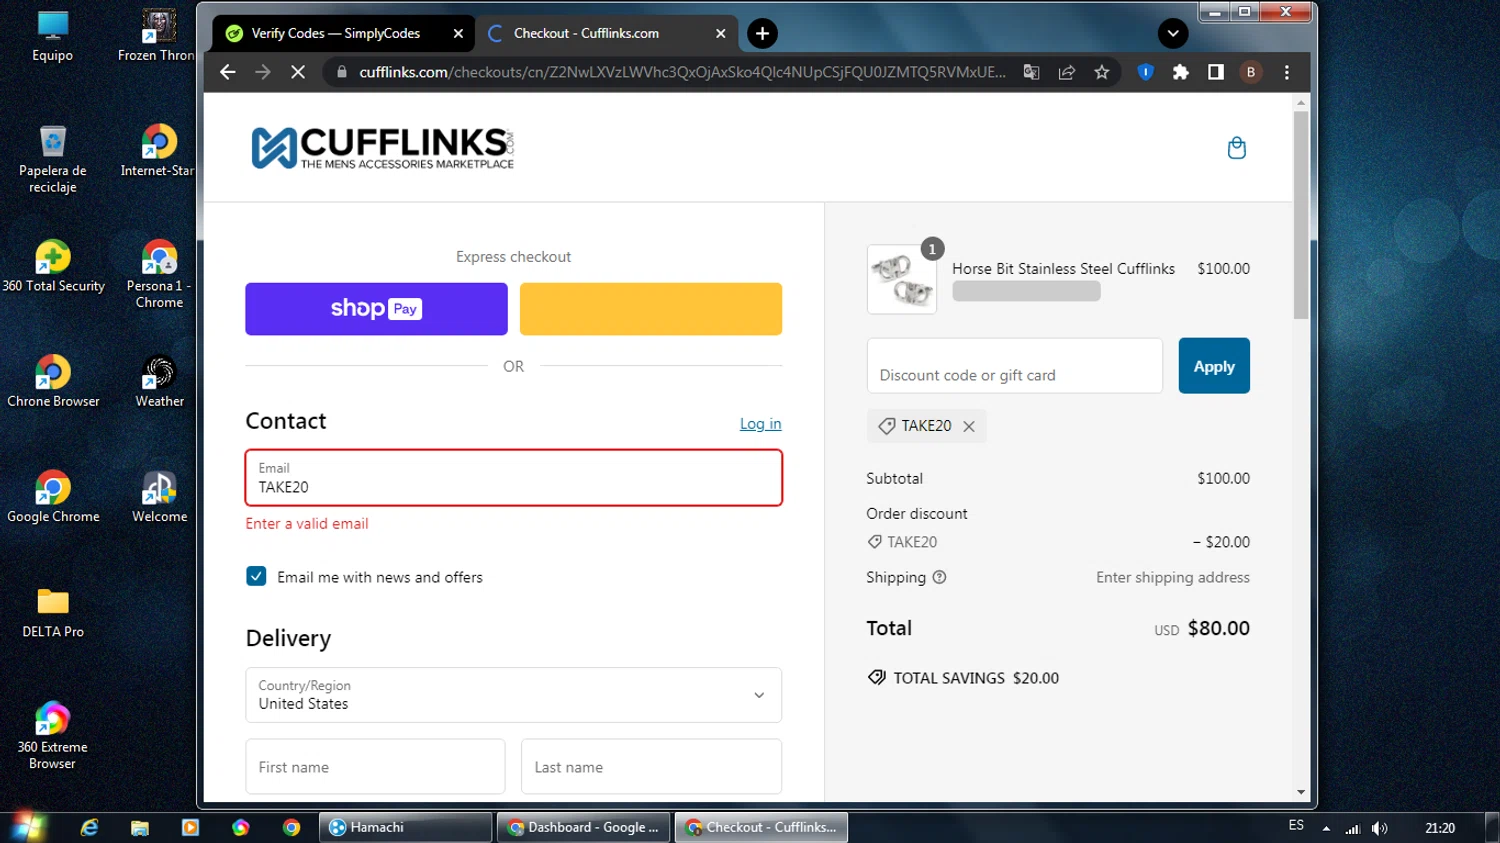Viewport: 1500px width, 843px height.
Task: Open the shopping bag cart icon
Action: coord(1236,148)
